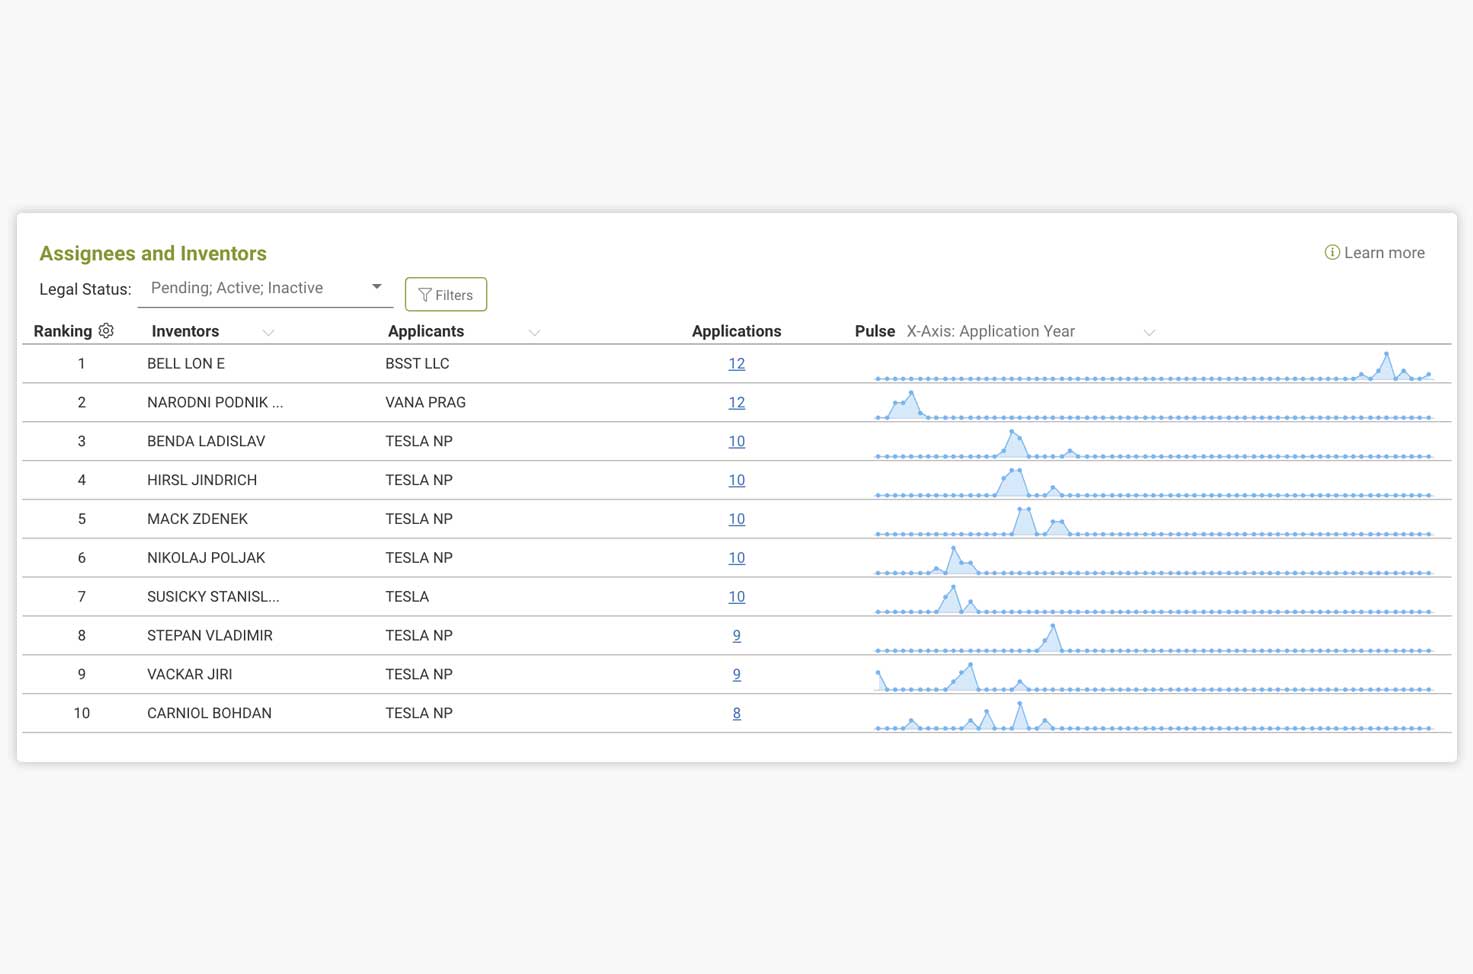Open the 12 applications link for NARODNI PODNIK
The height and width of the screenshot is (974, 1473).
click(x=737, y=403)
